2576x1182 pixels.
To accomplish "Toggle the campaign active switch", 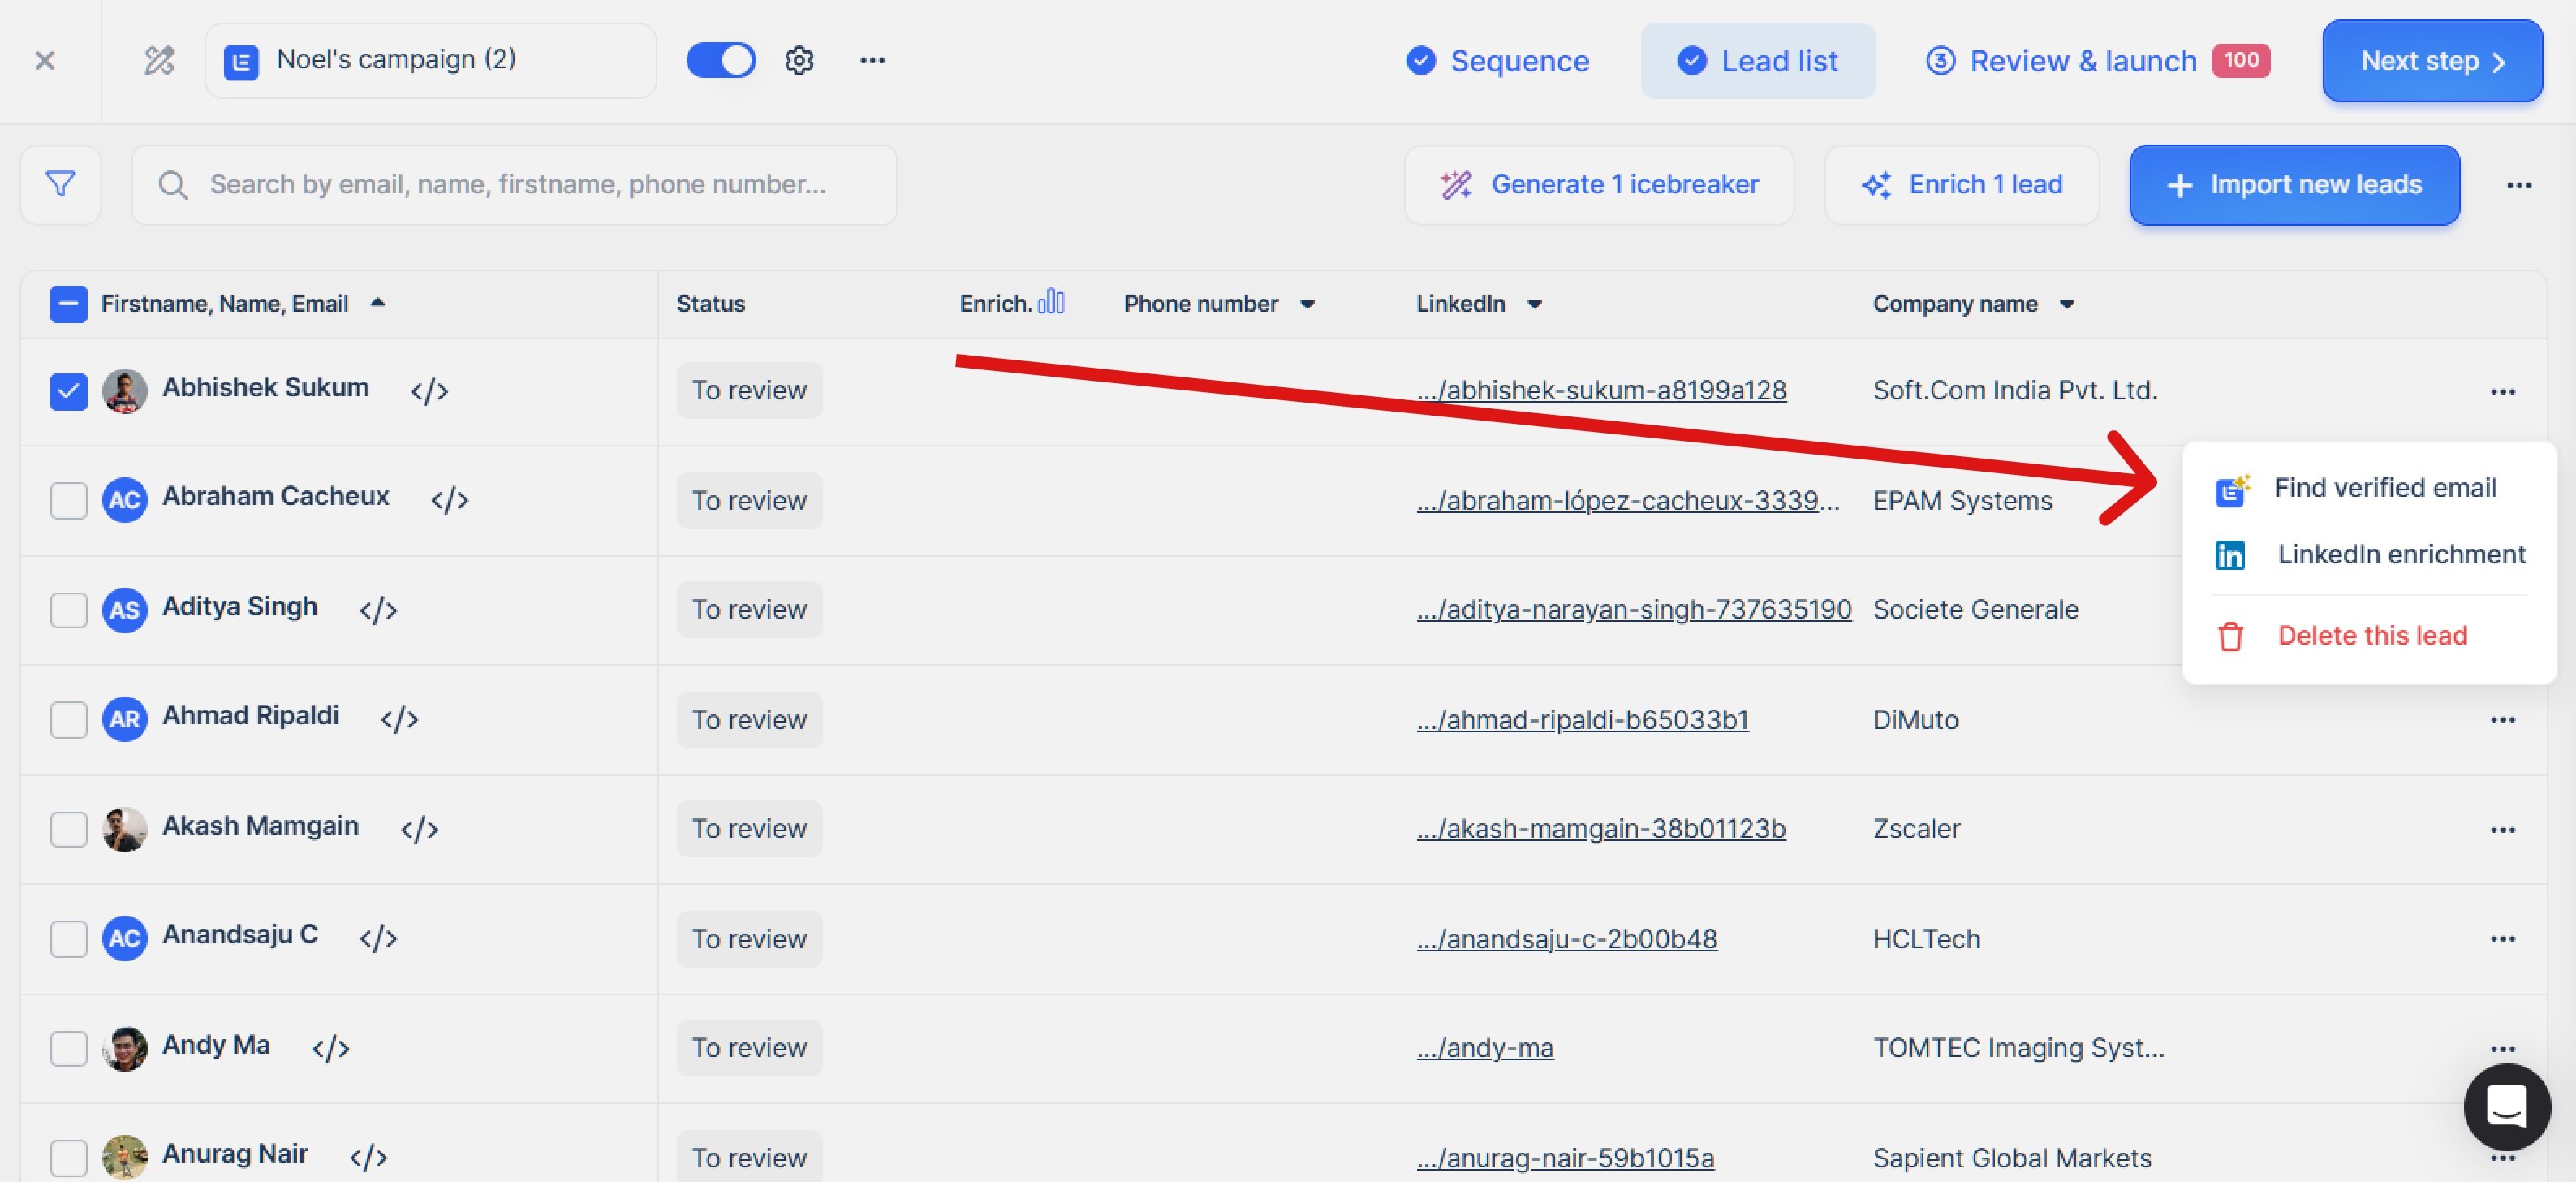I will (720, 61).
